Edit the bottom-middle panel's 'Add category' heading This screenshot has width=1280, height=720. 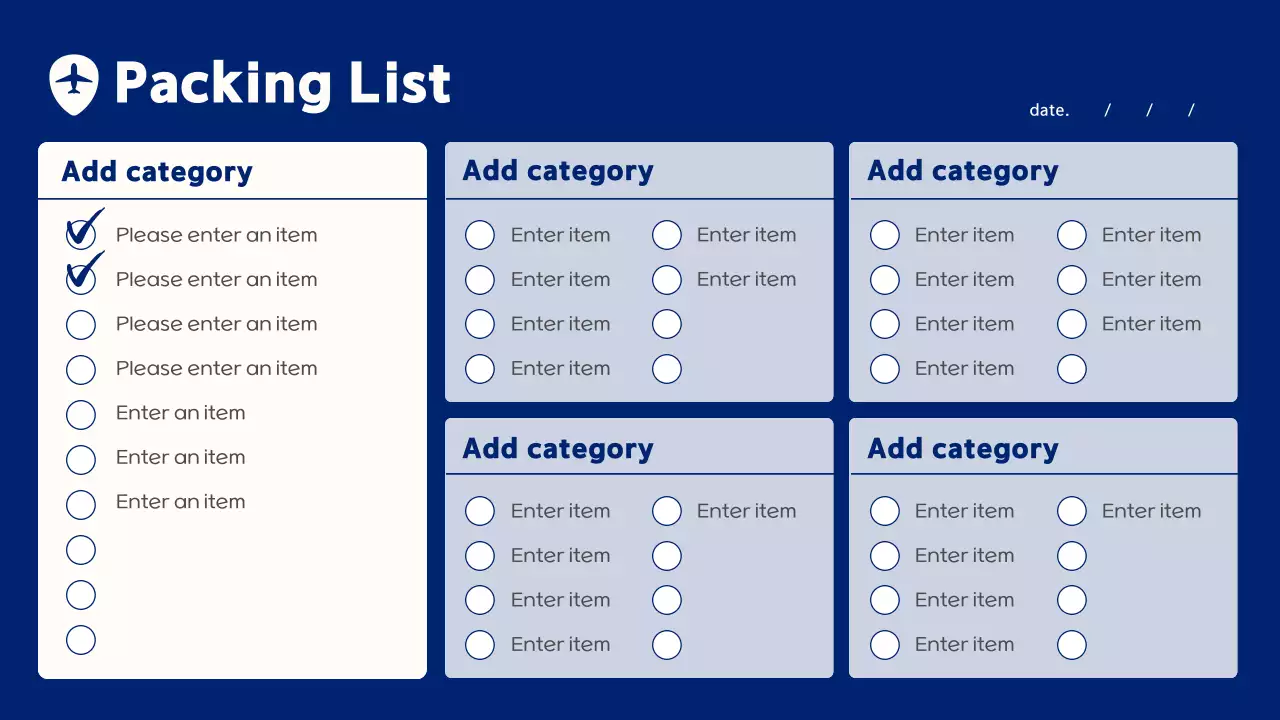pos(558,449)
